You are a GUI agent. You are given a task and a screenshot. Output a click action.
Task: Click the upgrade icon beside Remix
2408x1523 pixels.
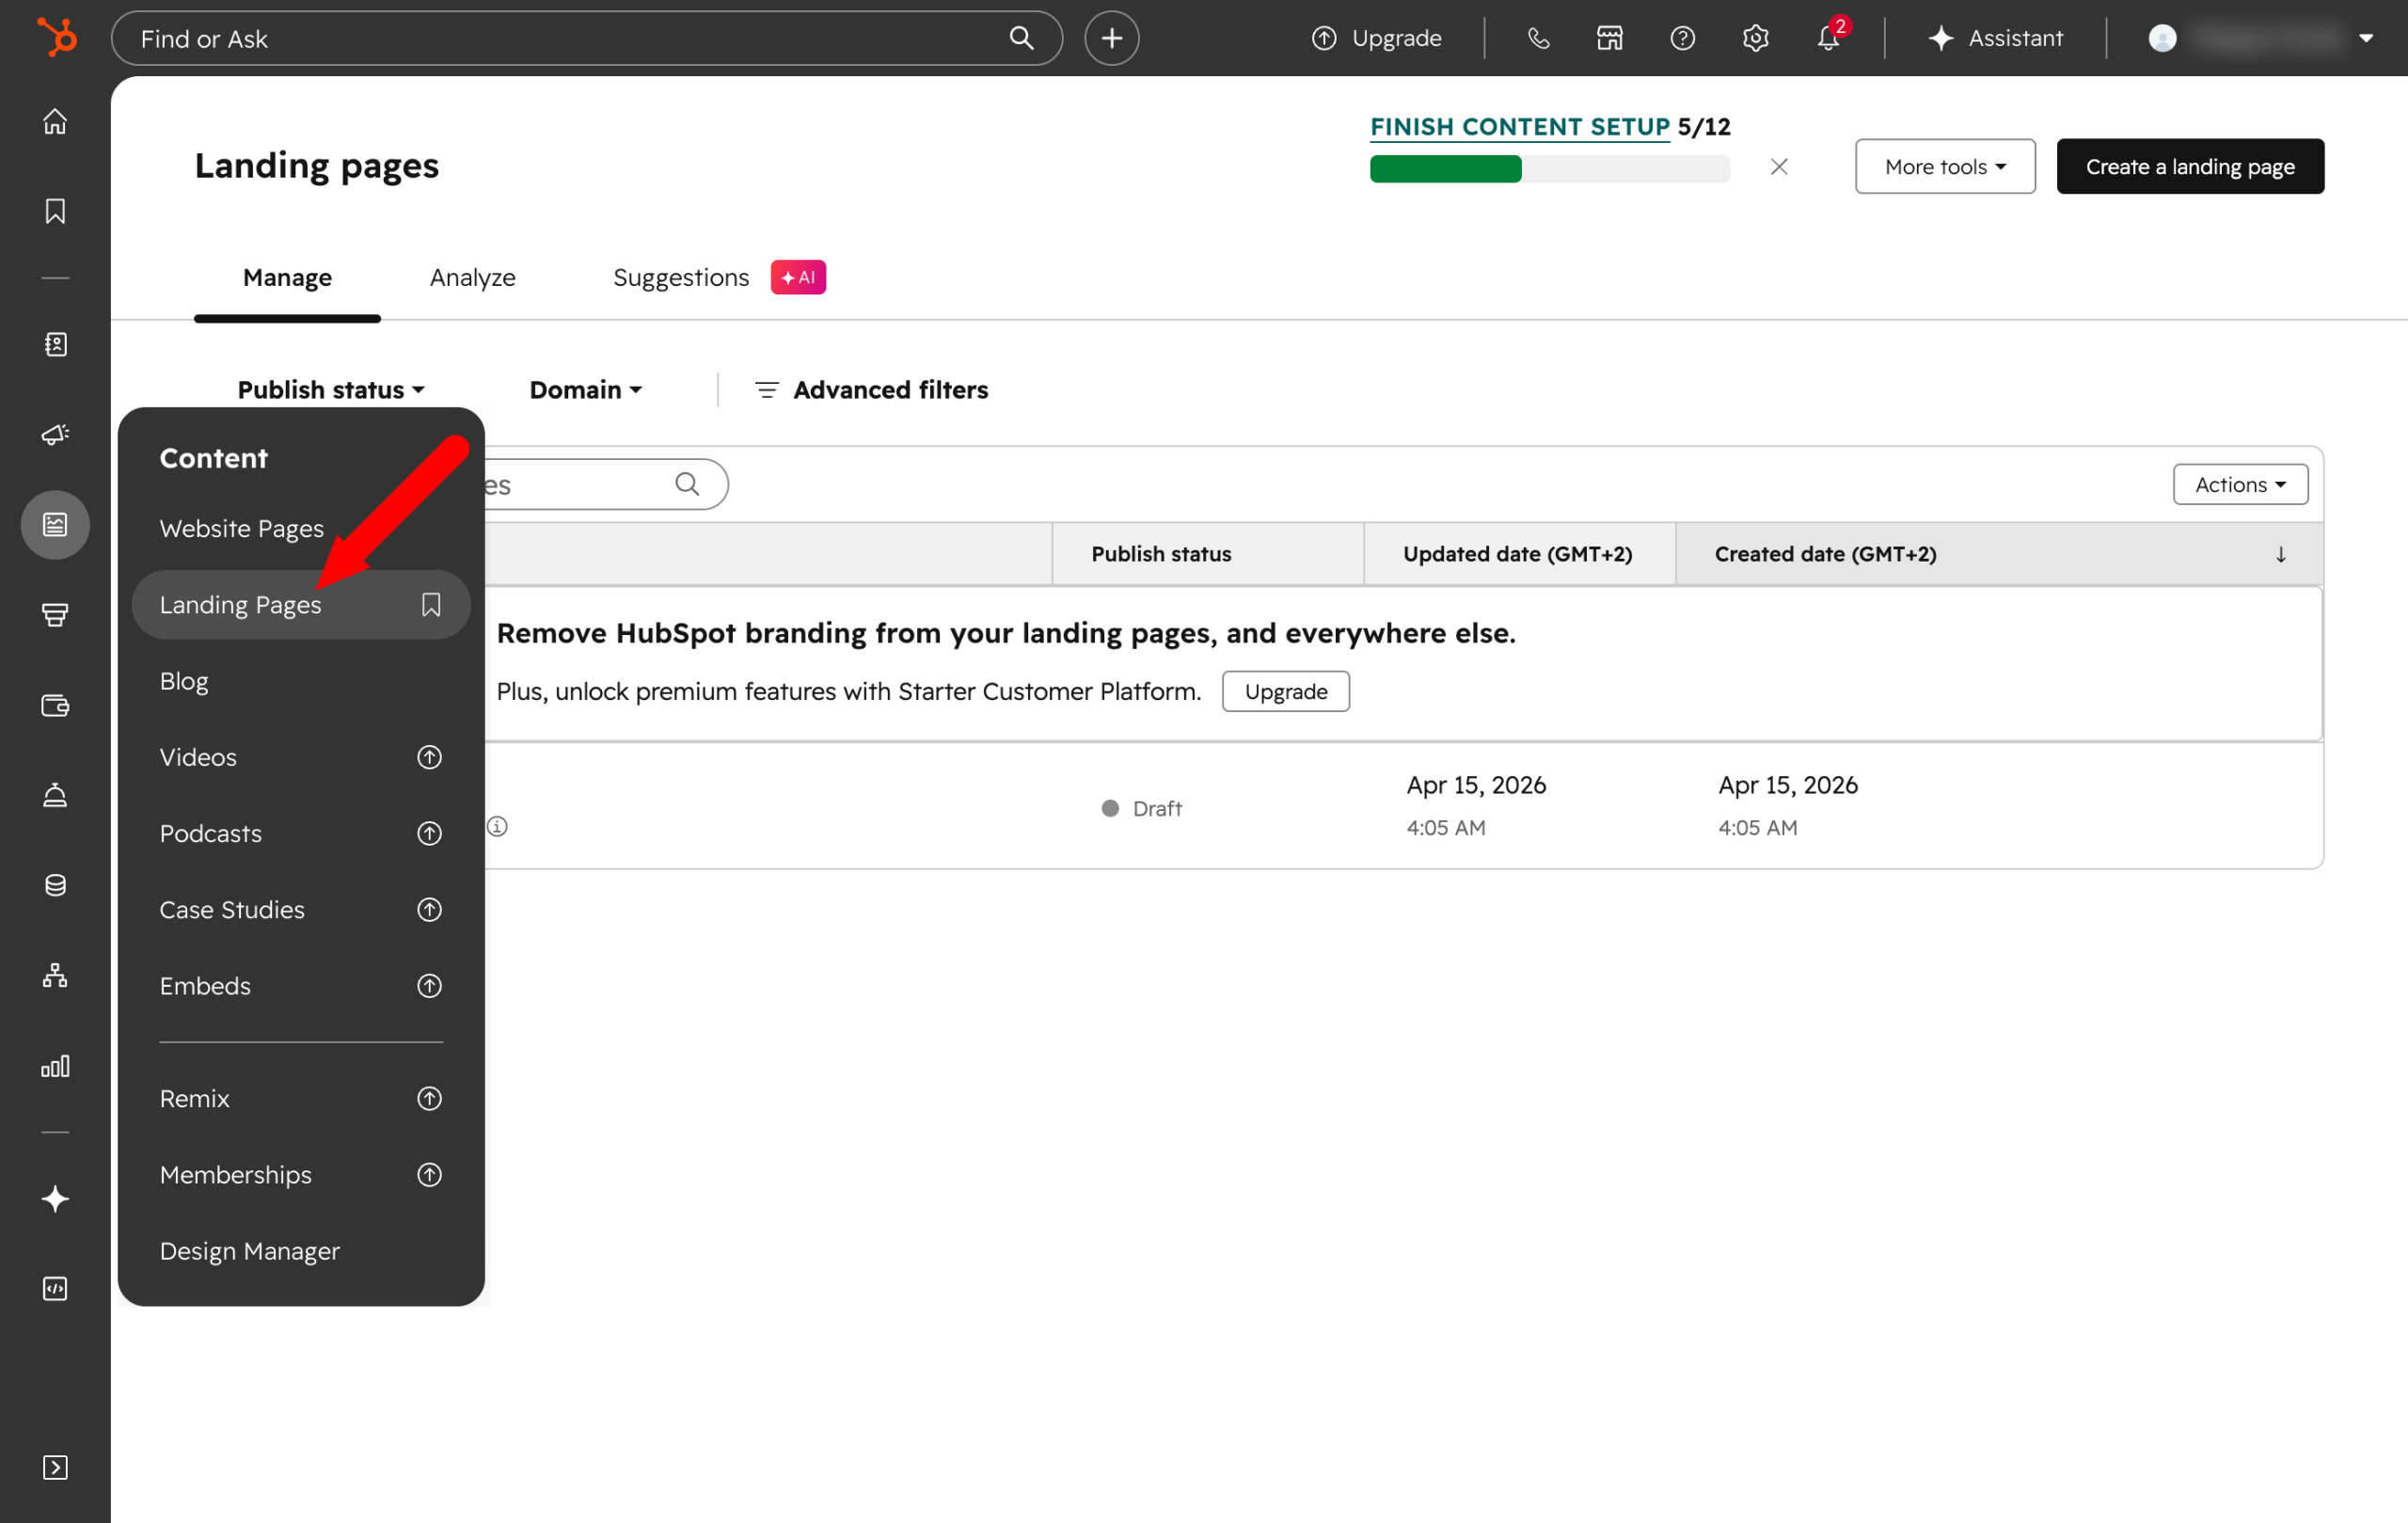coord(429,1098)
